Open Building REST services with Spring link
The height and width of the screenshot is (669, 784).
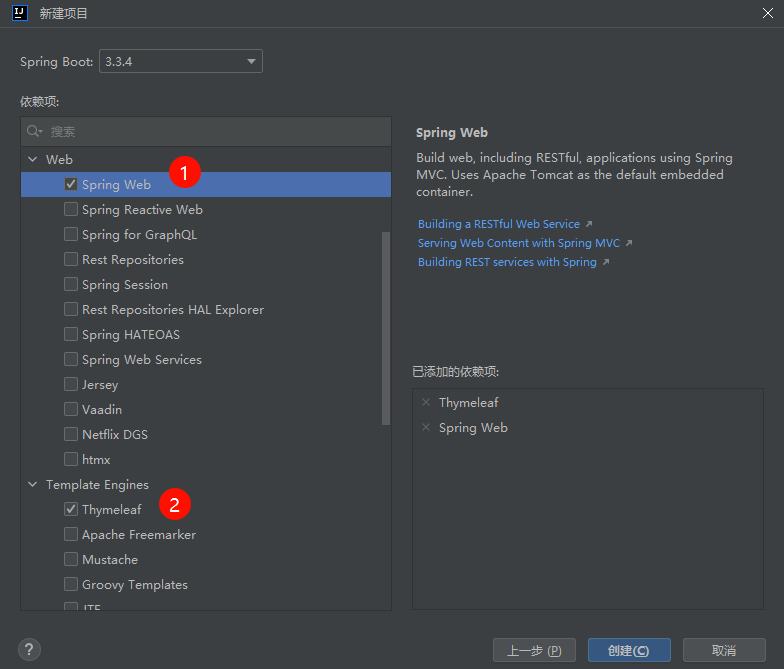pyautogui.click(x=507, y=262)
